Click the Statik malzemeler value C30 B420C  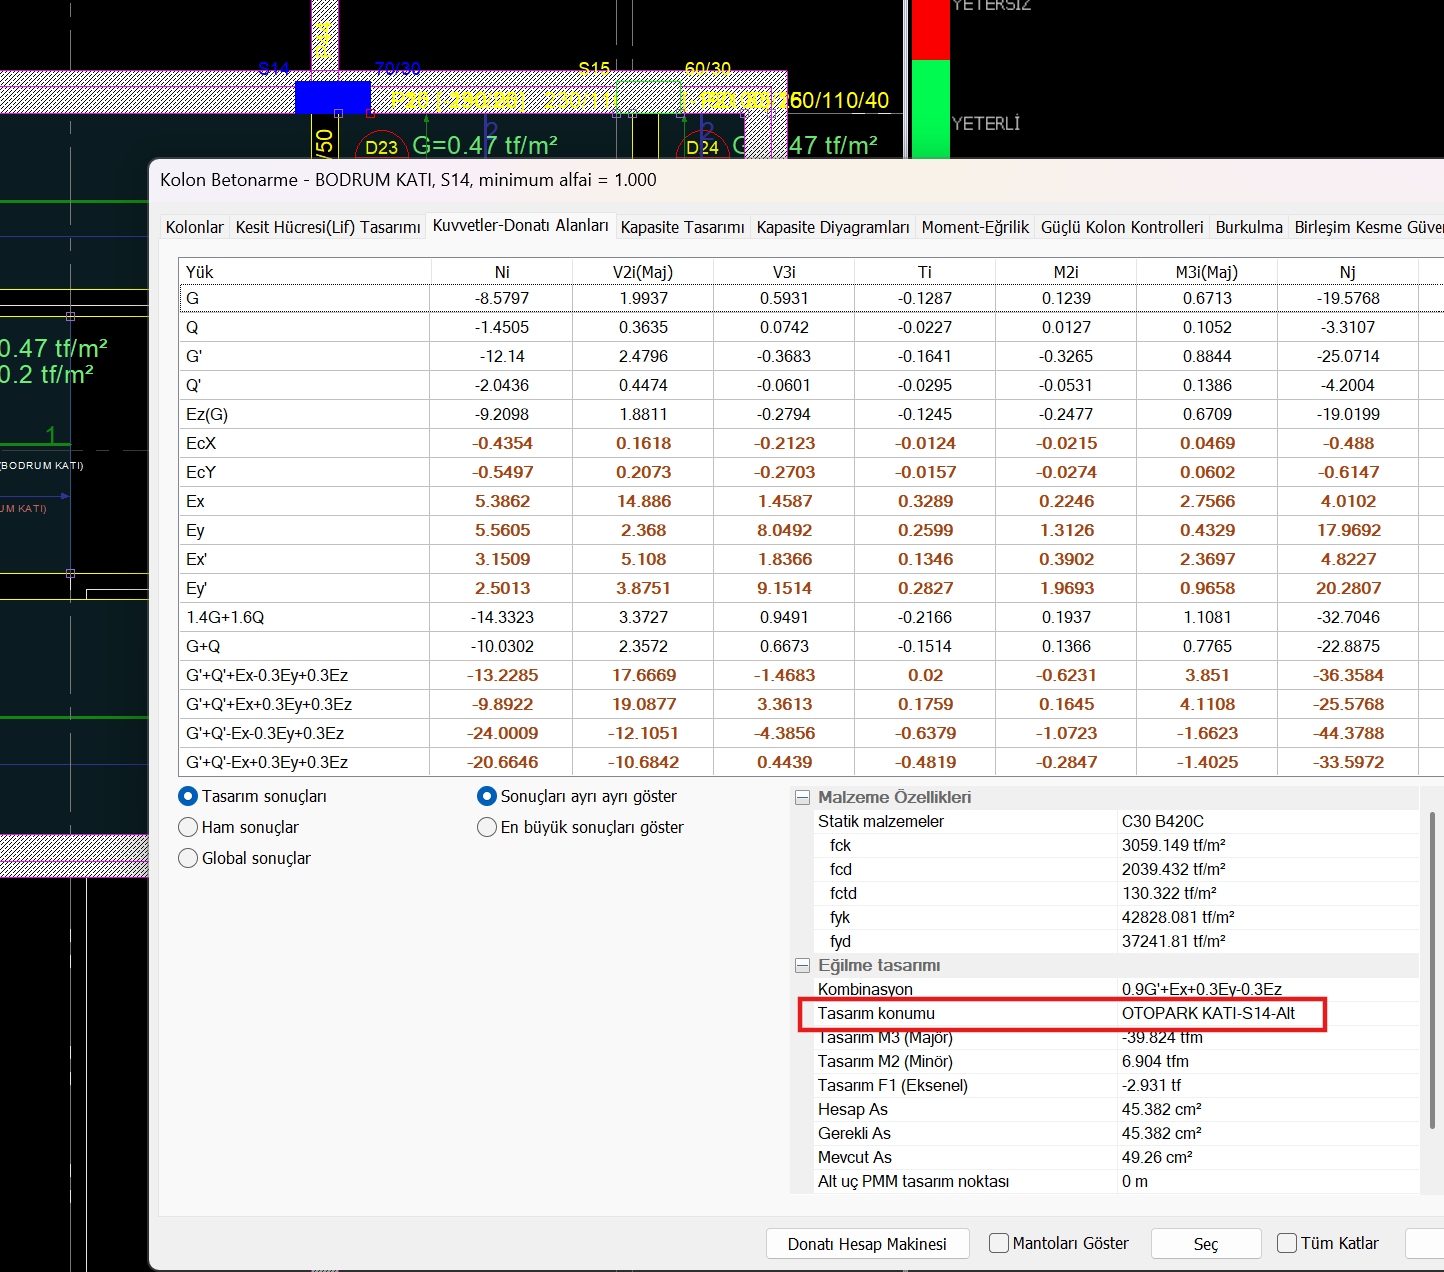pyautogui.click(x=1162, y=821)
